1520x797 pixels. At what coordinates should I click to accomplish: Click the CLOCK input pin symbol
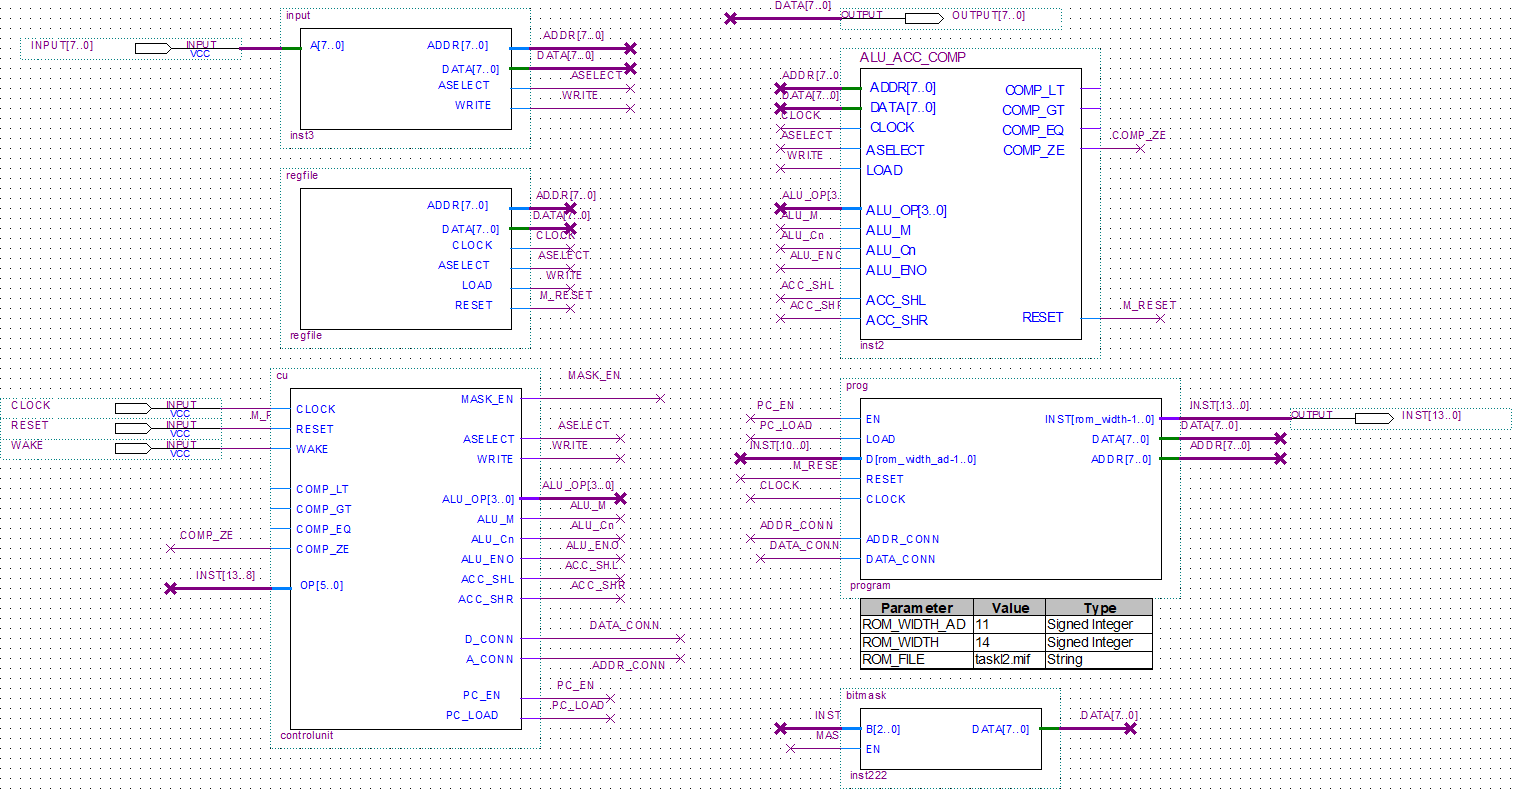click(x=133, y=408)
